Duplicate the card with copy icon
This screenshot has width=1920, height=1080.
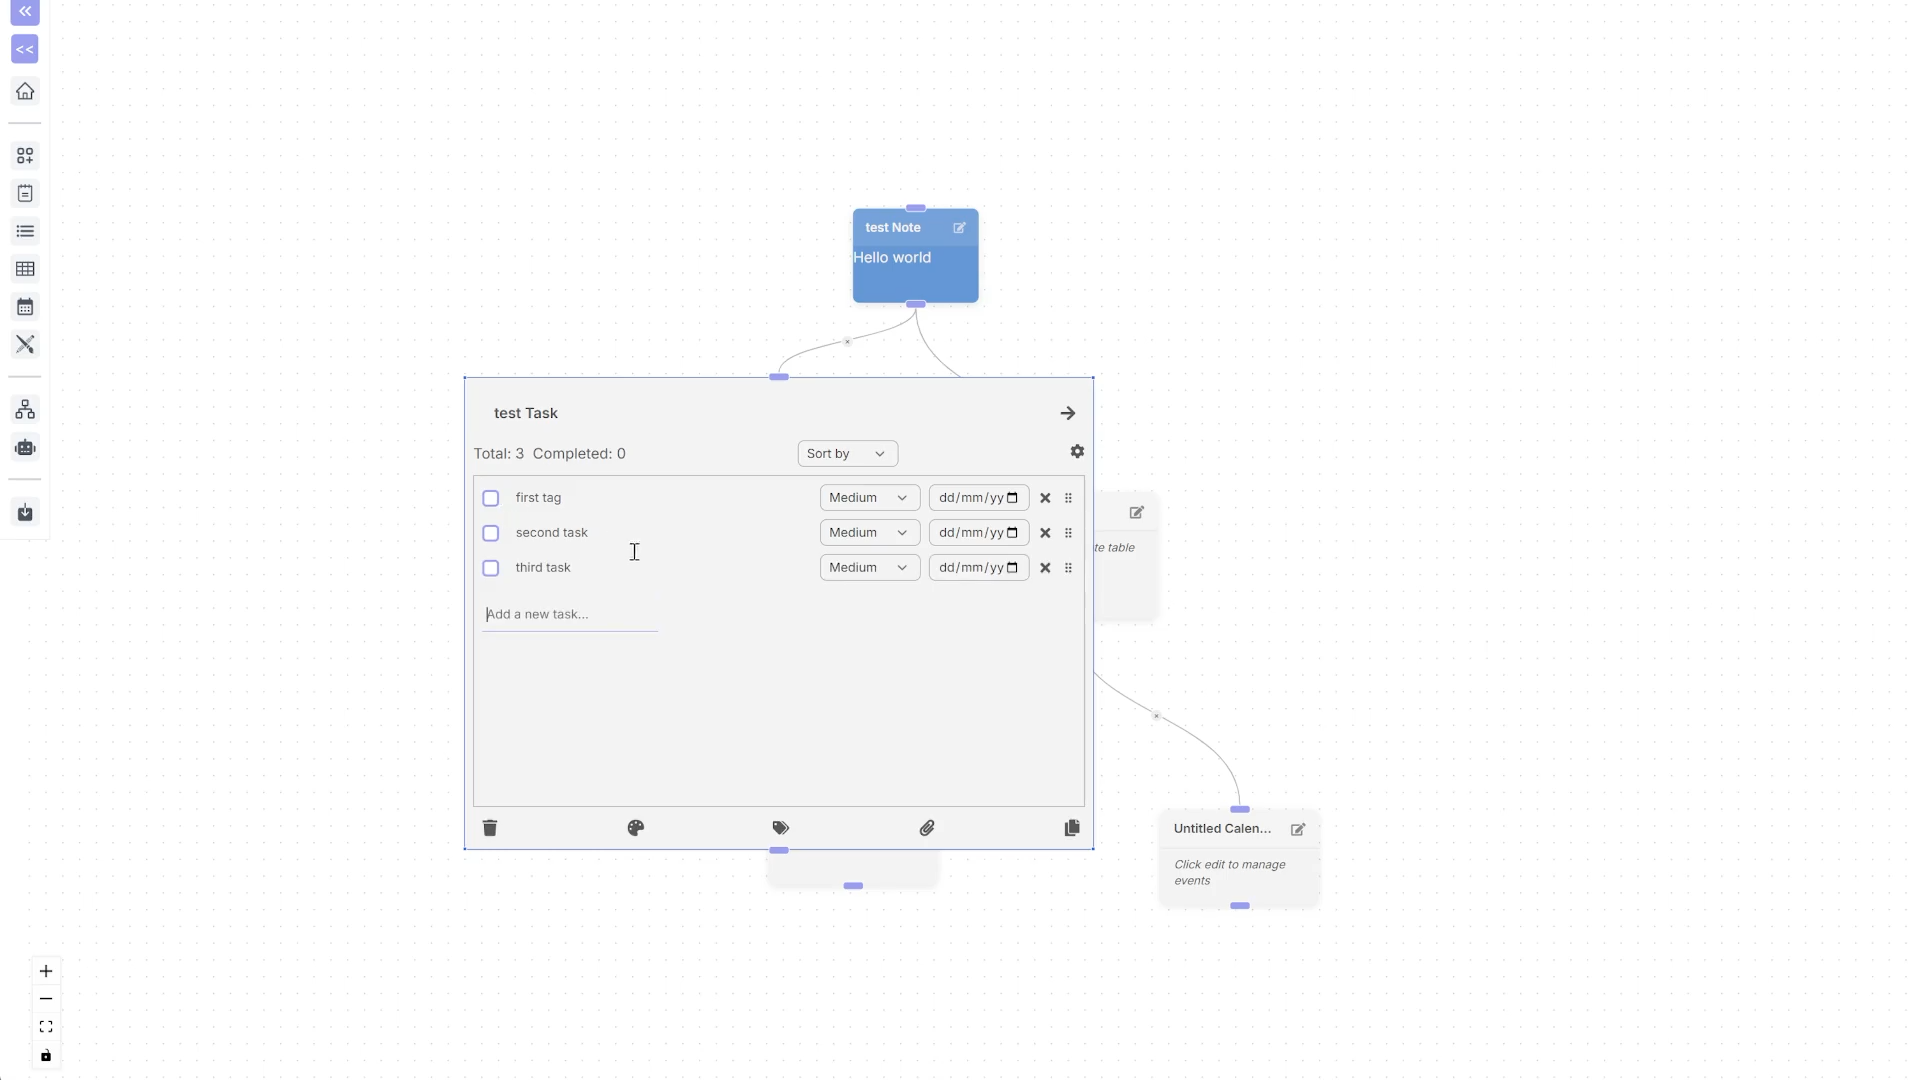tap(1072, 828)
